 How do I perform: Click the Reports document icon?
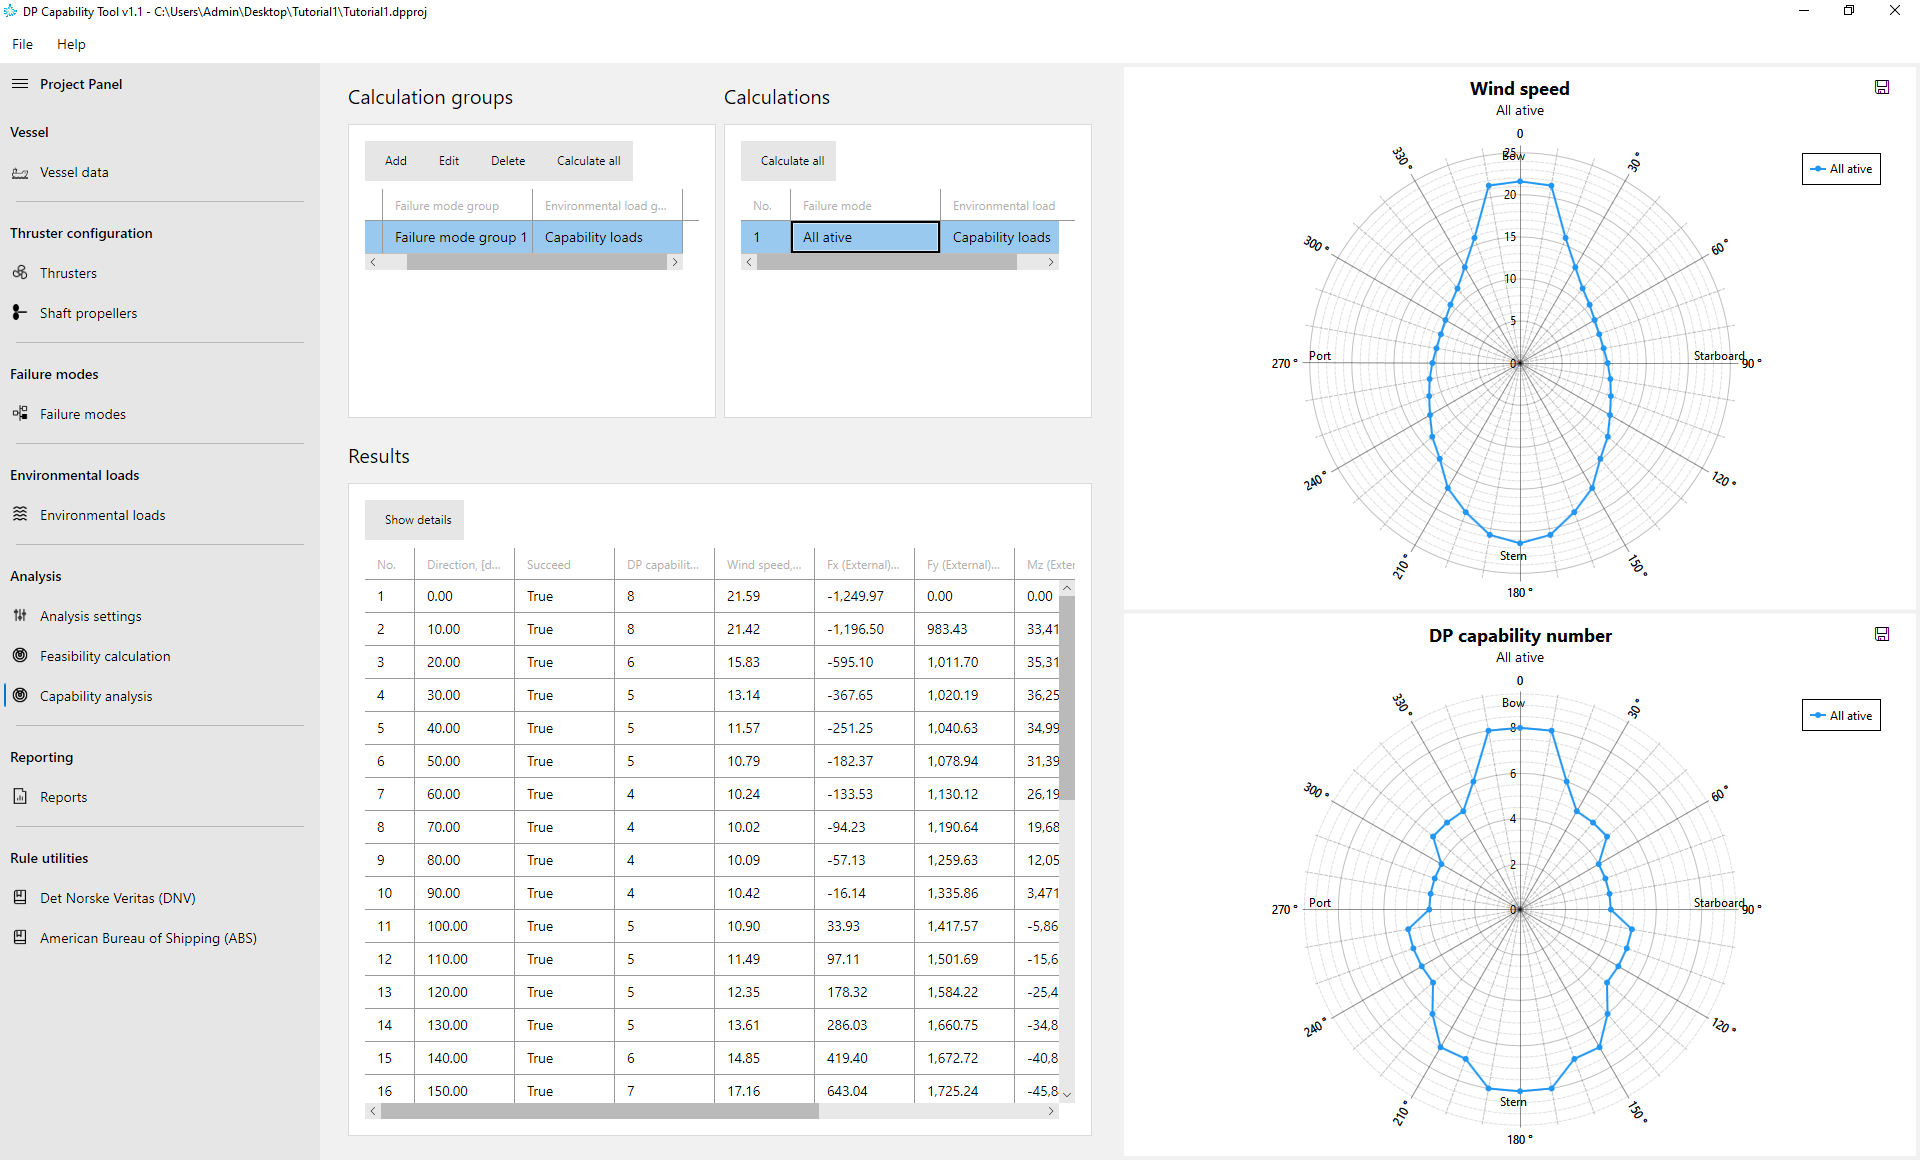[20, 797]
